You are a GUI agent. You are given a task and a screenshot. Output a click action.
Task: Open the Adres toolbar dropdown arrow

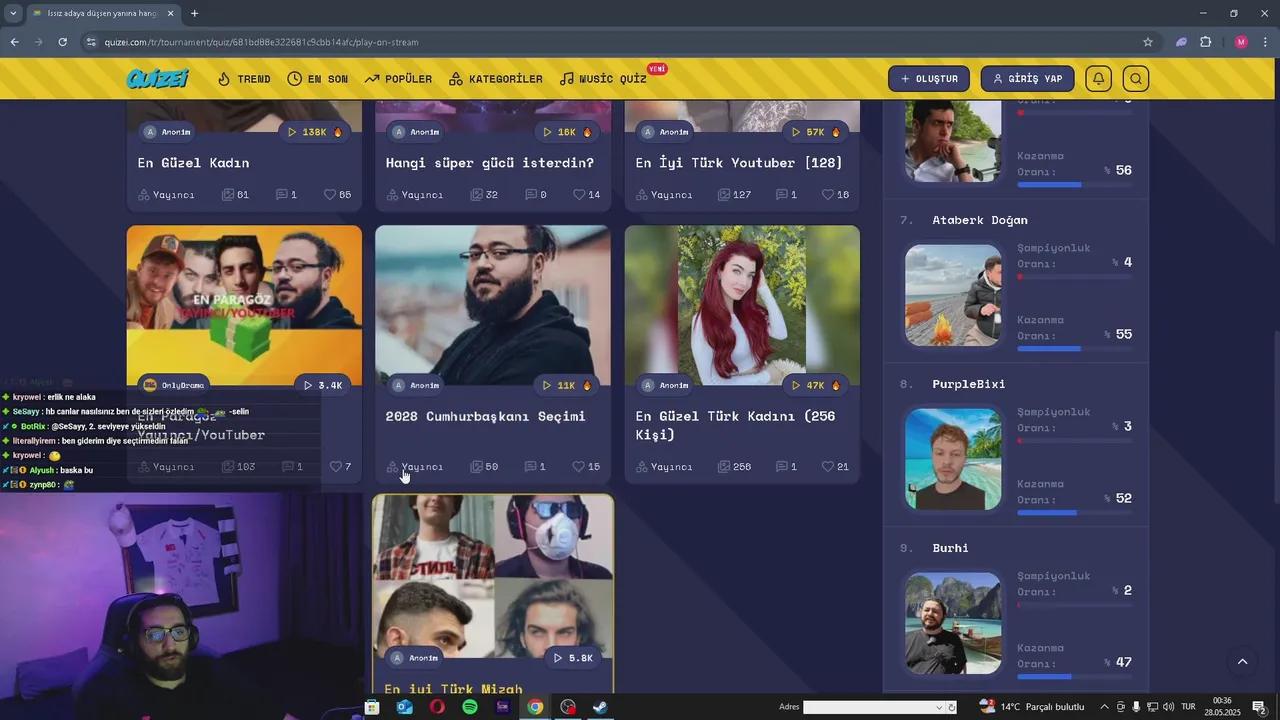(939, 707)
